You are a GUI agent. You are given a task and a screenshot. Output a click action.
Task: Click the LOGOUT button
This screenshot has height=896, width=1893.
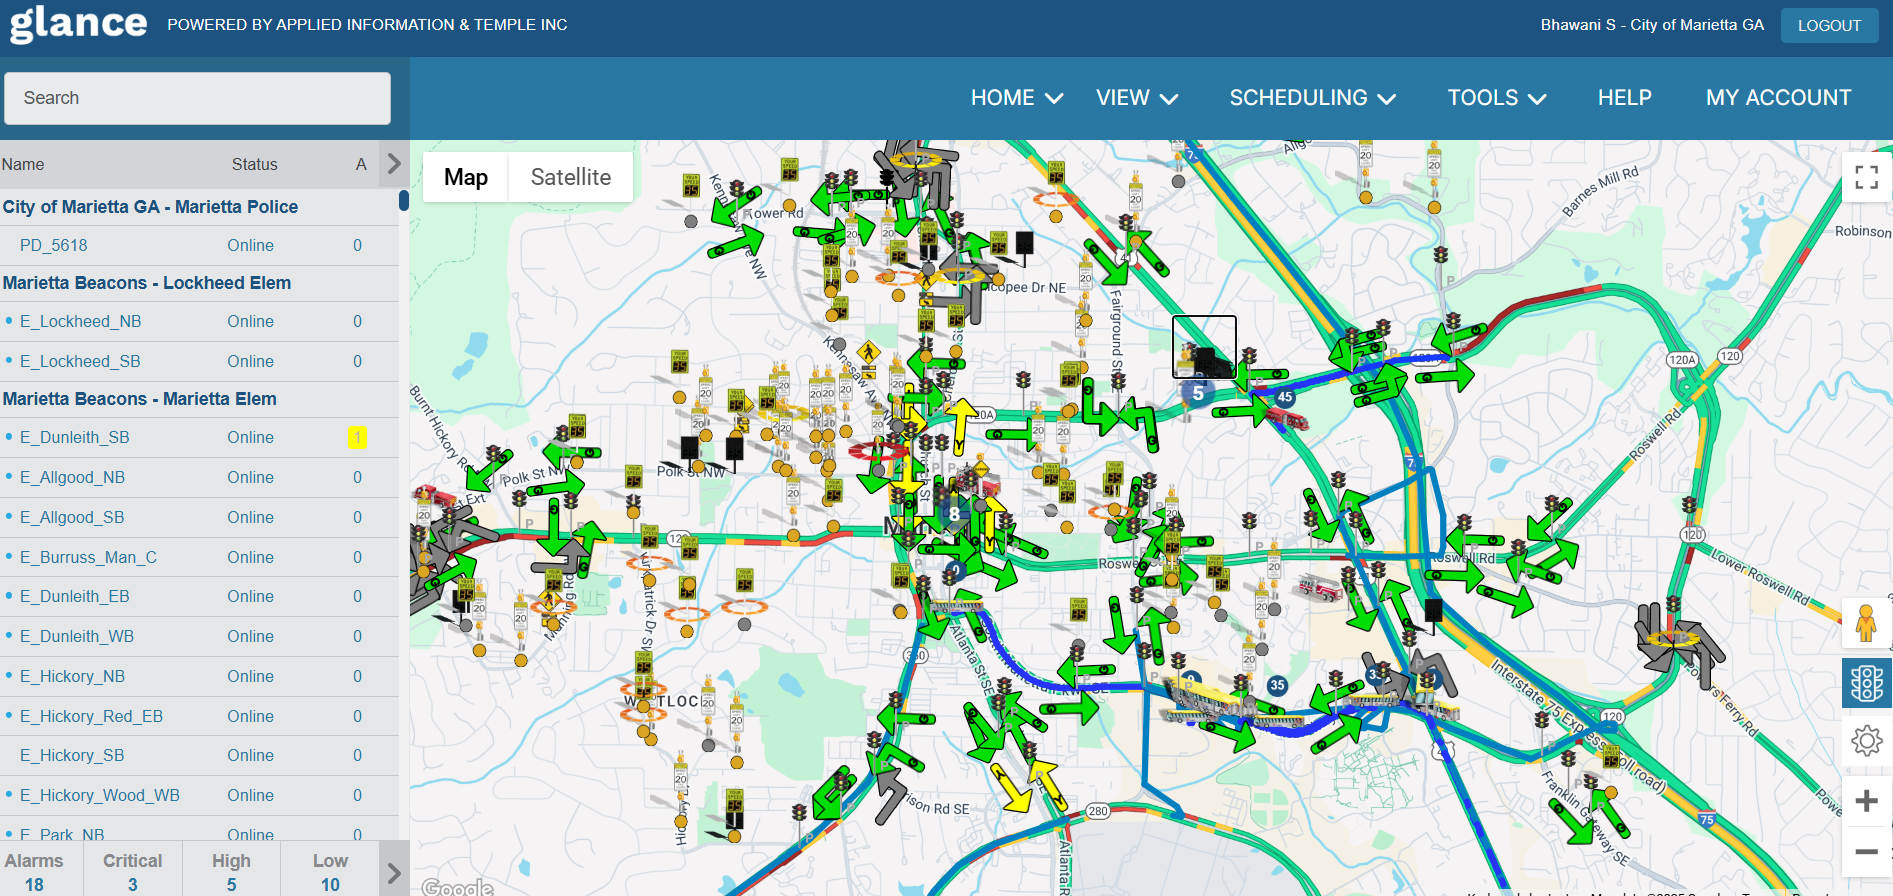(1829, 25)
